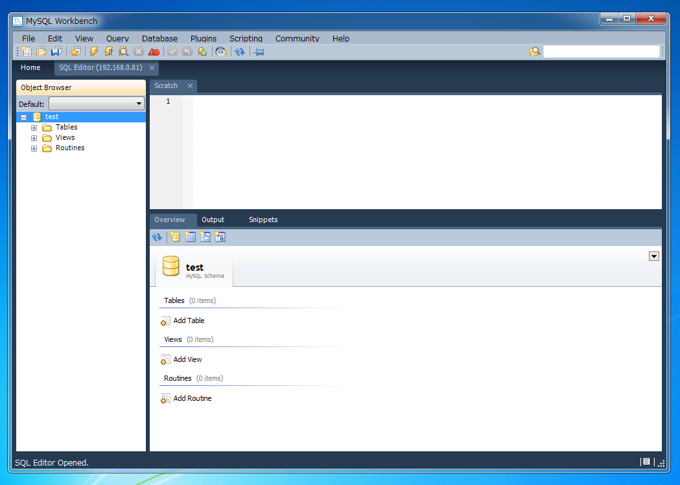Select the test schema in Object Browser
The image size is (680, 485).
[52, 117]
